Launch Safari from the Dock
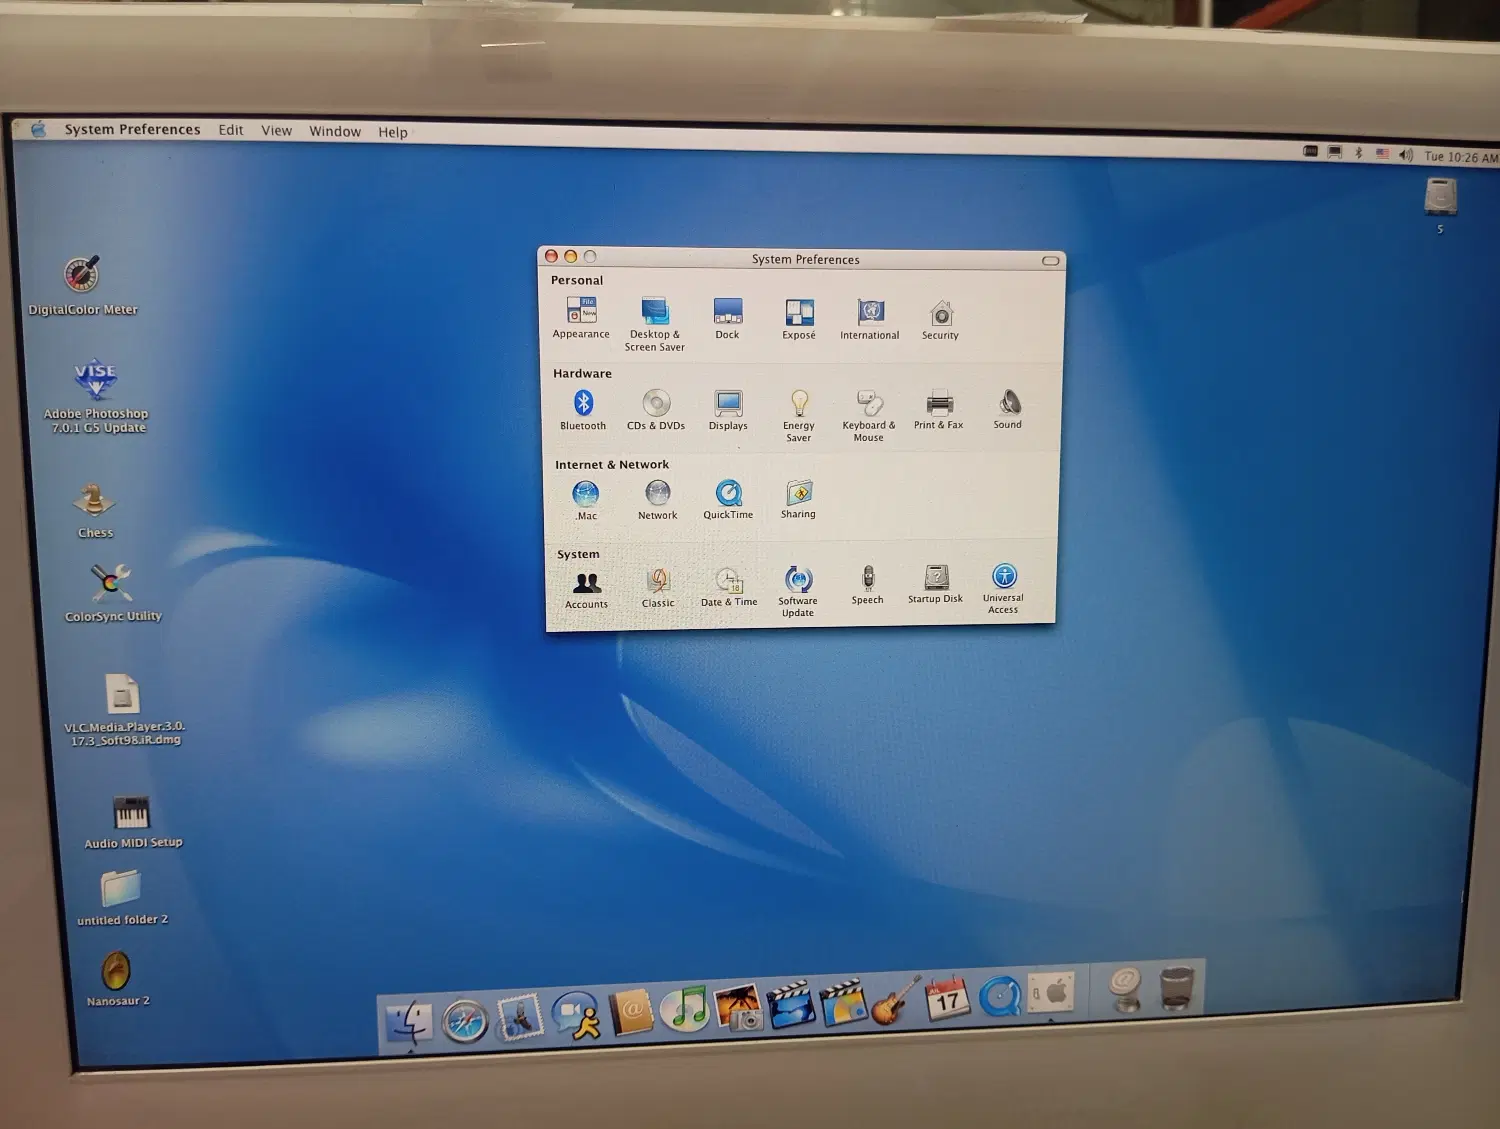Screen dimensions: 1500x1129 465,1022
